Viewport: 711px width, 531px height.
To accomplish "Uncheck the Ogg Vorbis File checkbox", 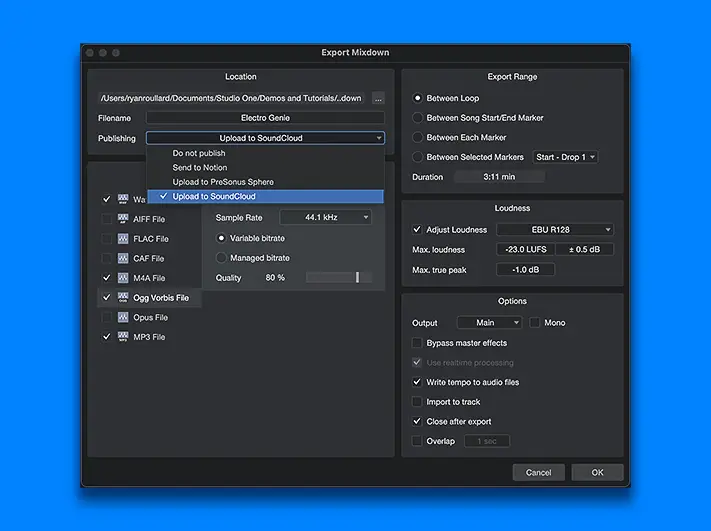I will (x=107, y=297).
